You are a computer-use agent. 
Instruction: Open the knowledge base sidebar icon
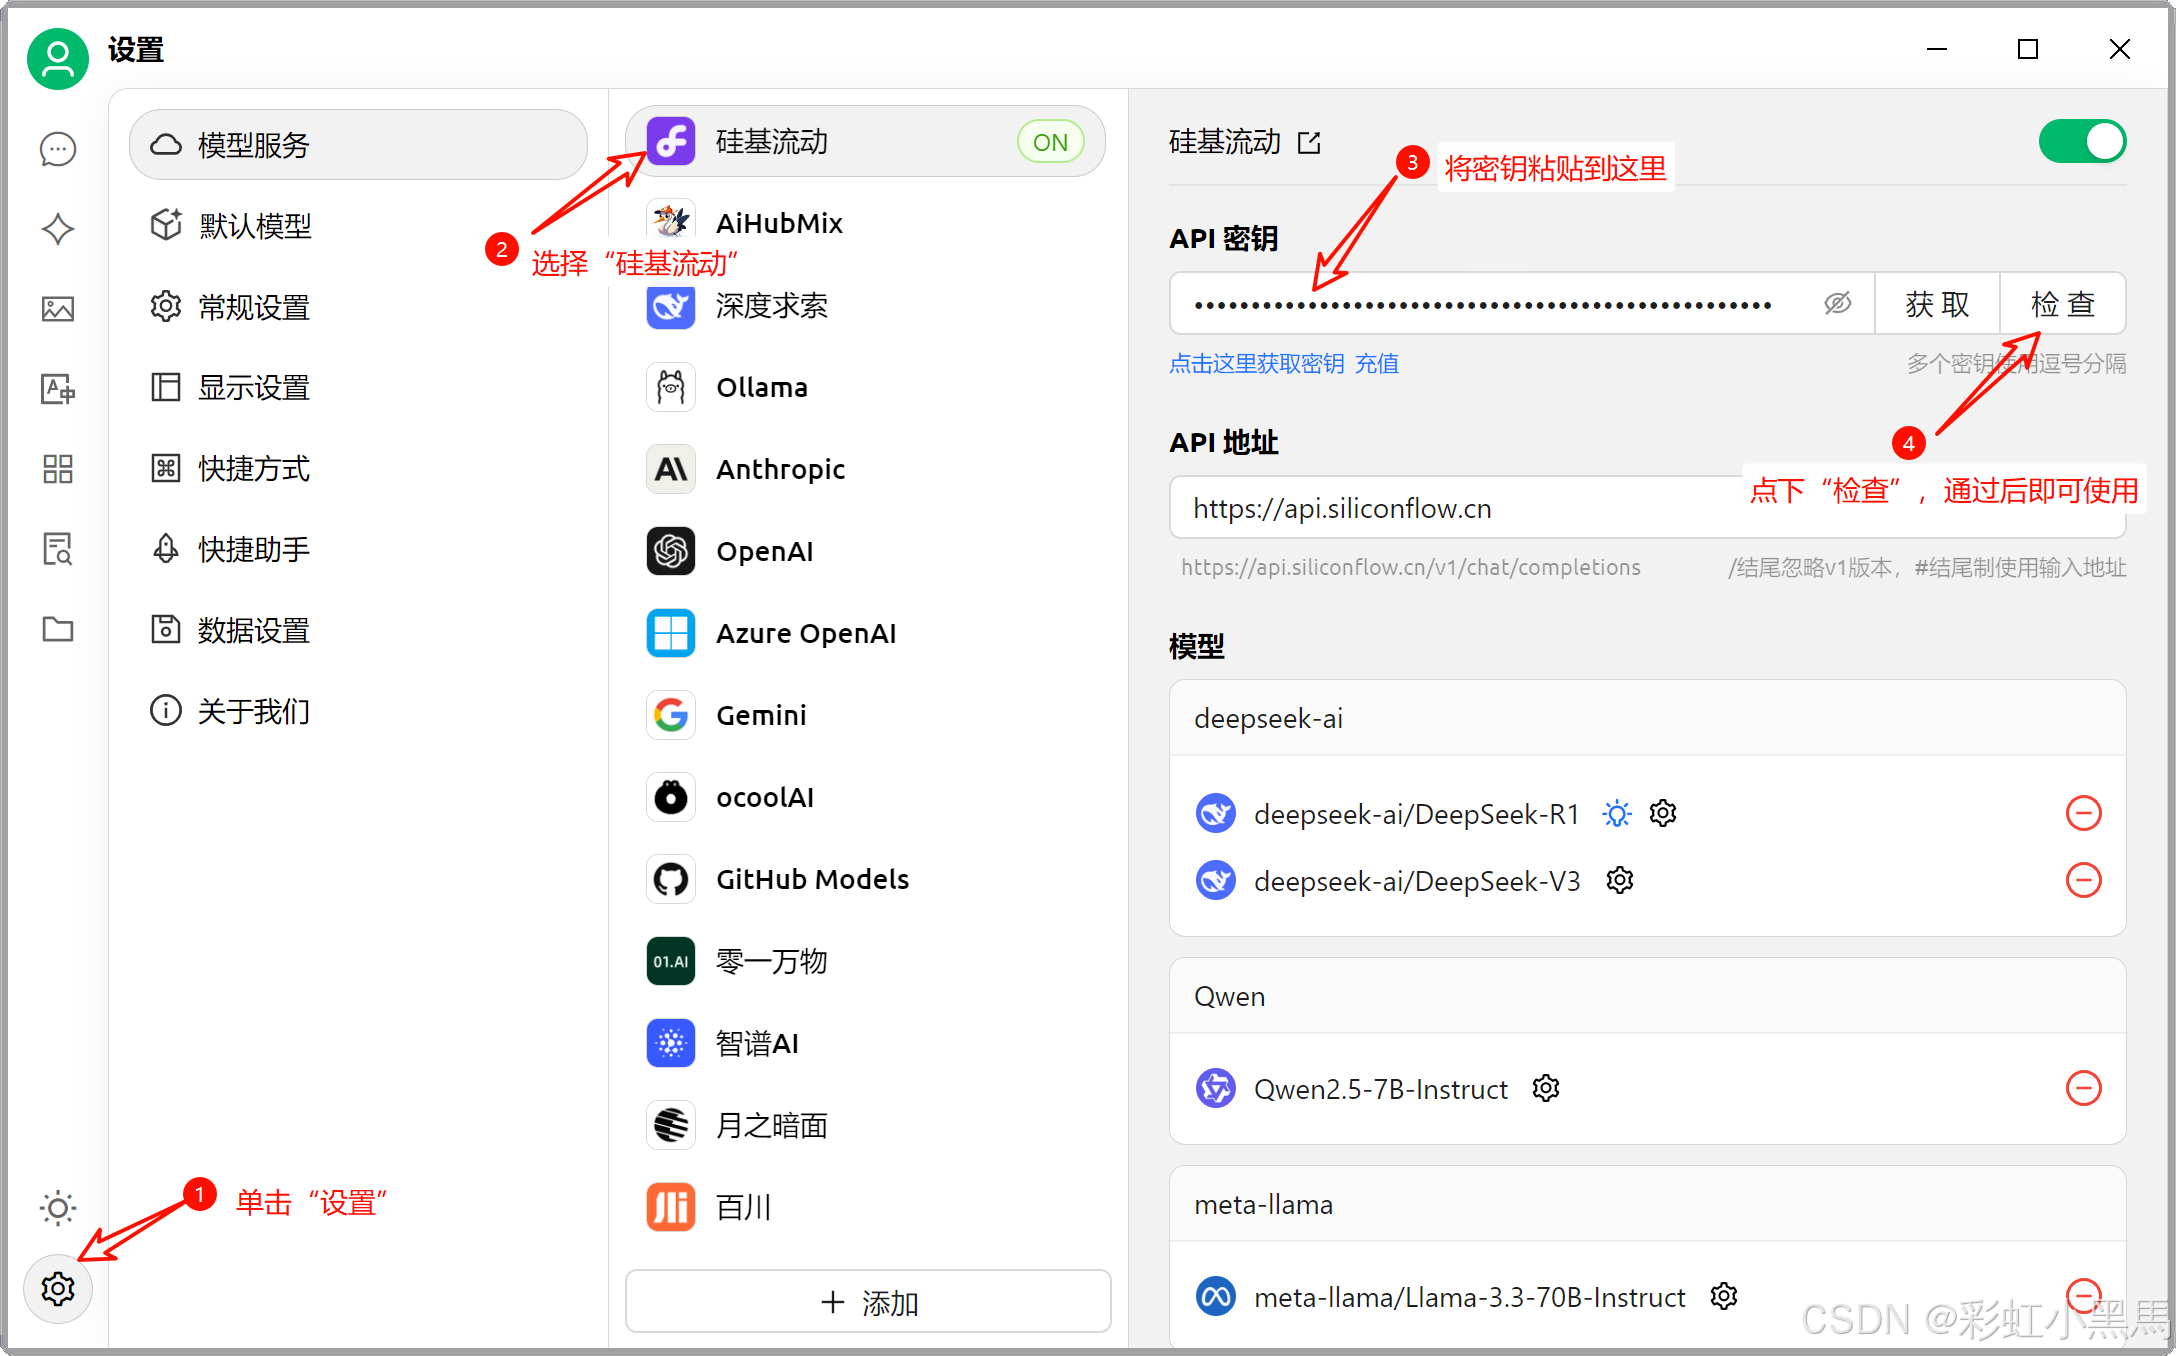click(58, 549)
